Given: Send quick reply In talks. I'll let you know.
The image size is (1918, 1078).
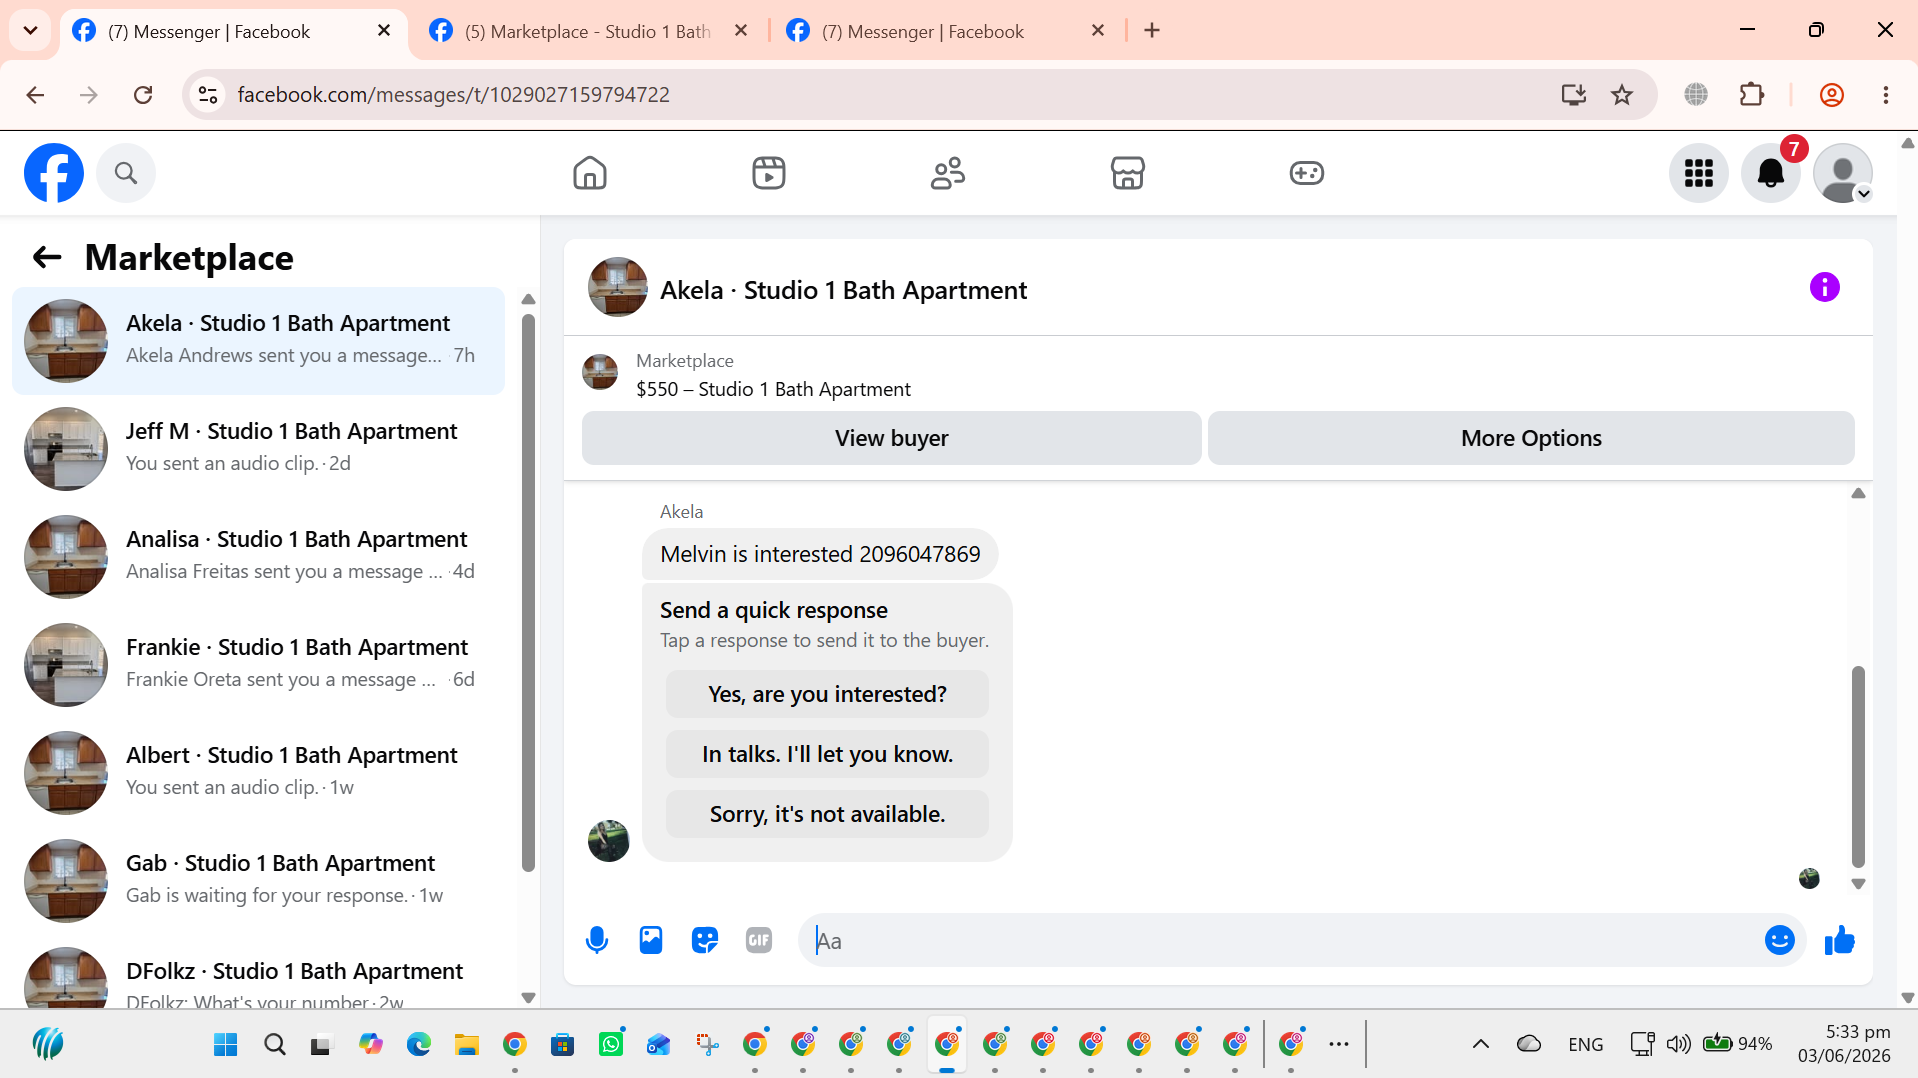Looking at the screenshot, I should click(827, 754).
